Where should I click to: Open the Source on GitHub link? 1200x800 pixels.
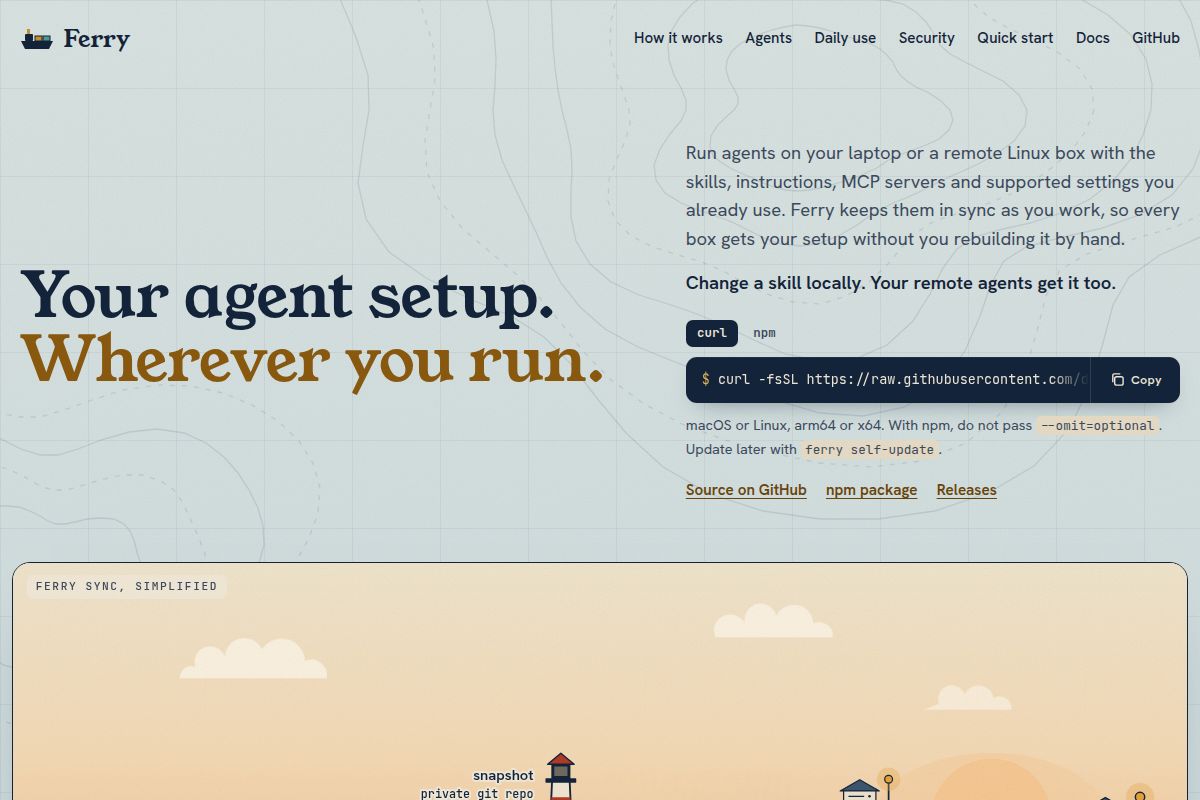[x=746, y=490]
